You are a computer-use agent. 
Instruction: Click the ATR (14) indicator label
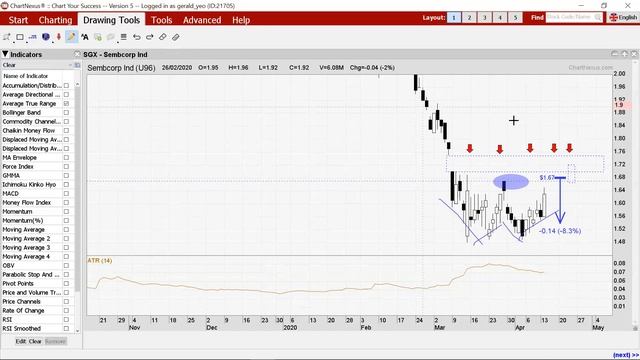click(100, 260)
